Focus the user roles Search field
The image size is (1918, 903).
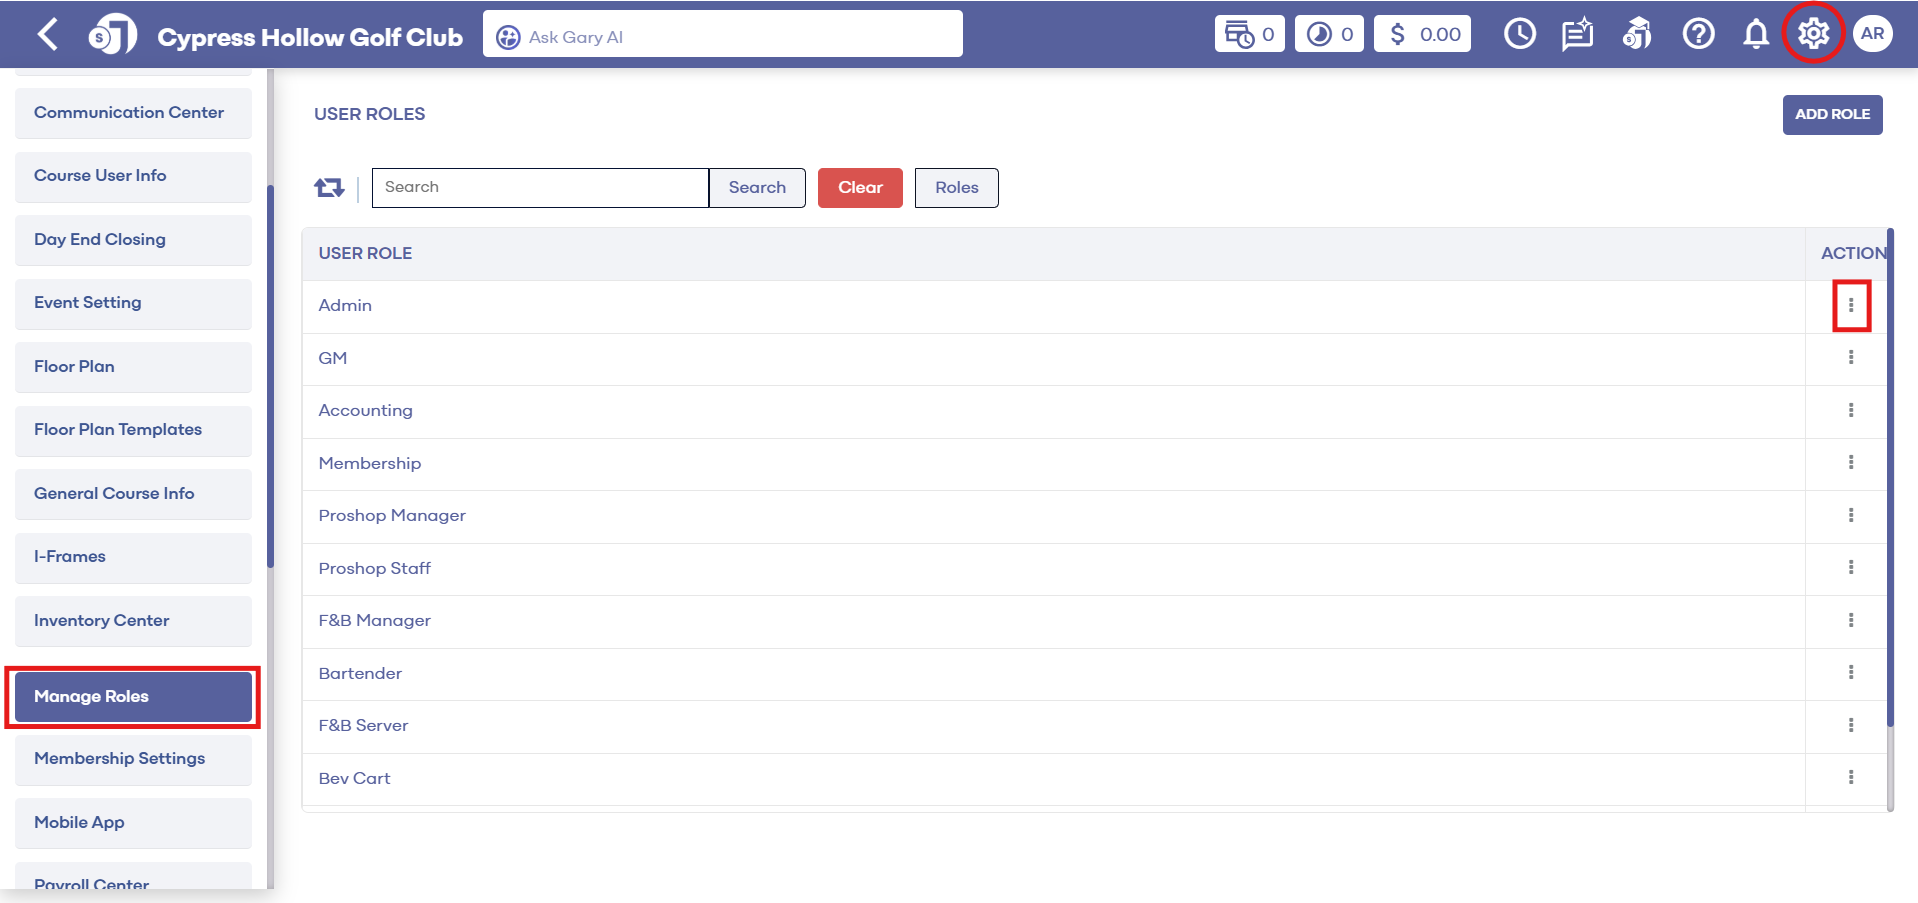540,188
